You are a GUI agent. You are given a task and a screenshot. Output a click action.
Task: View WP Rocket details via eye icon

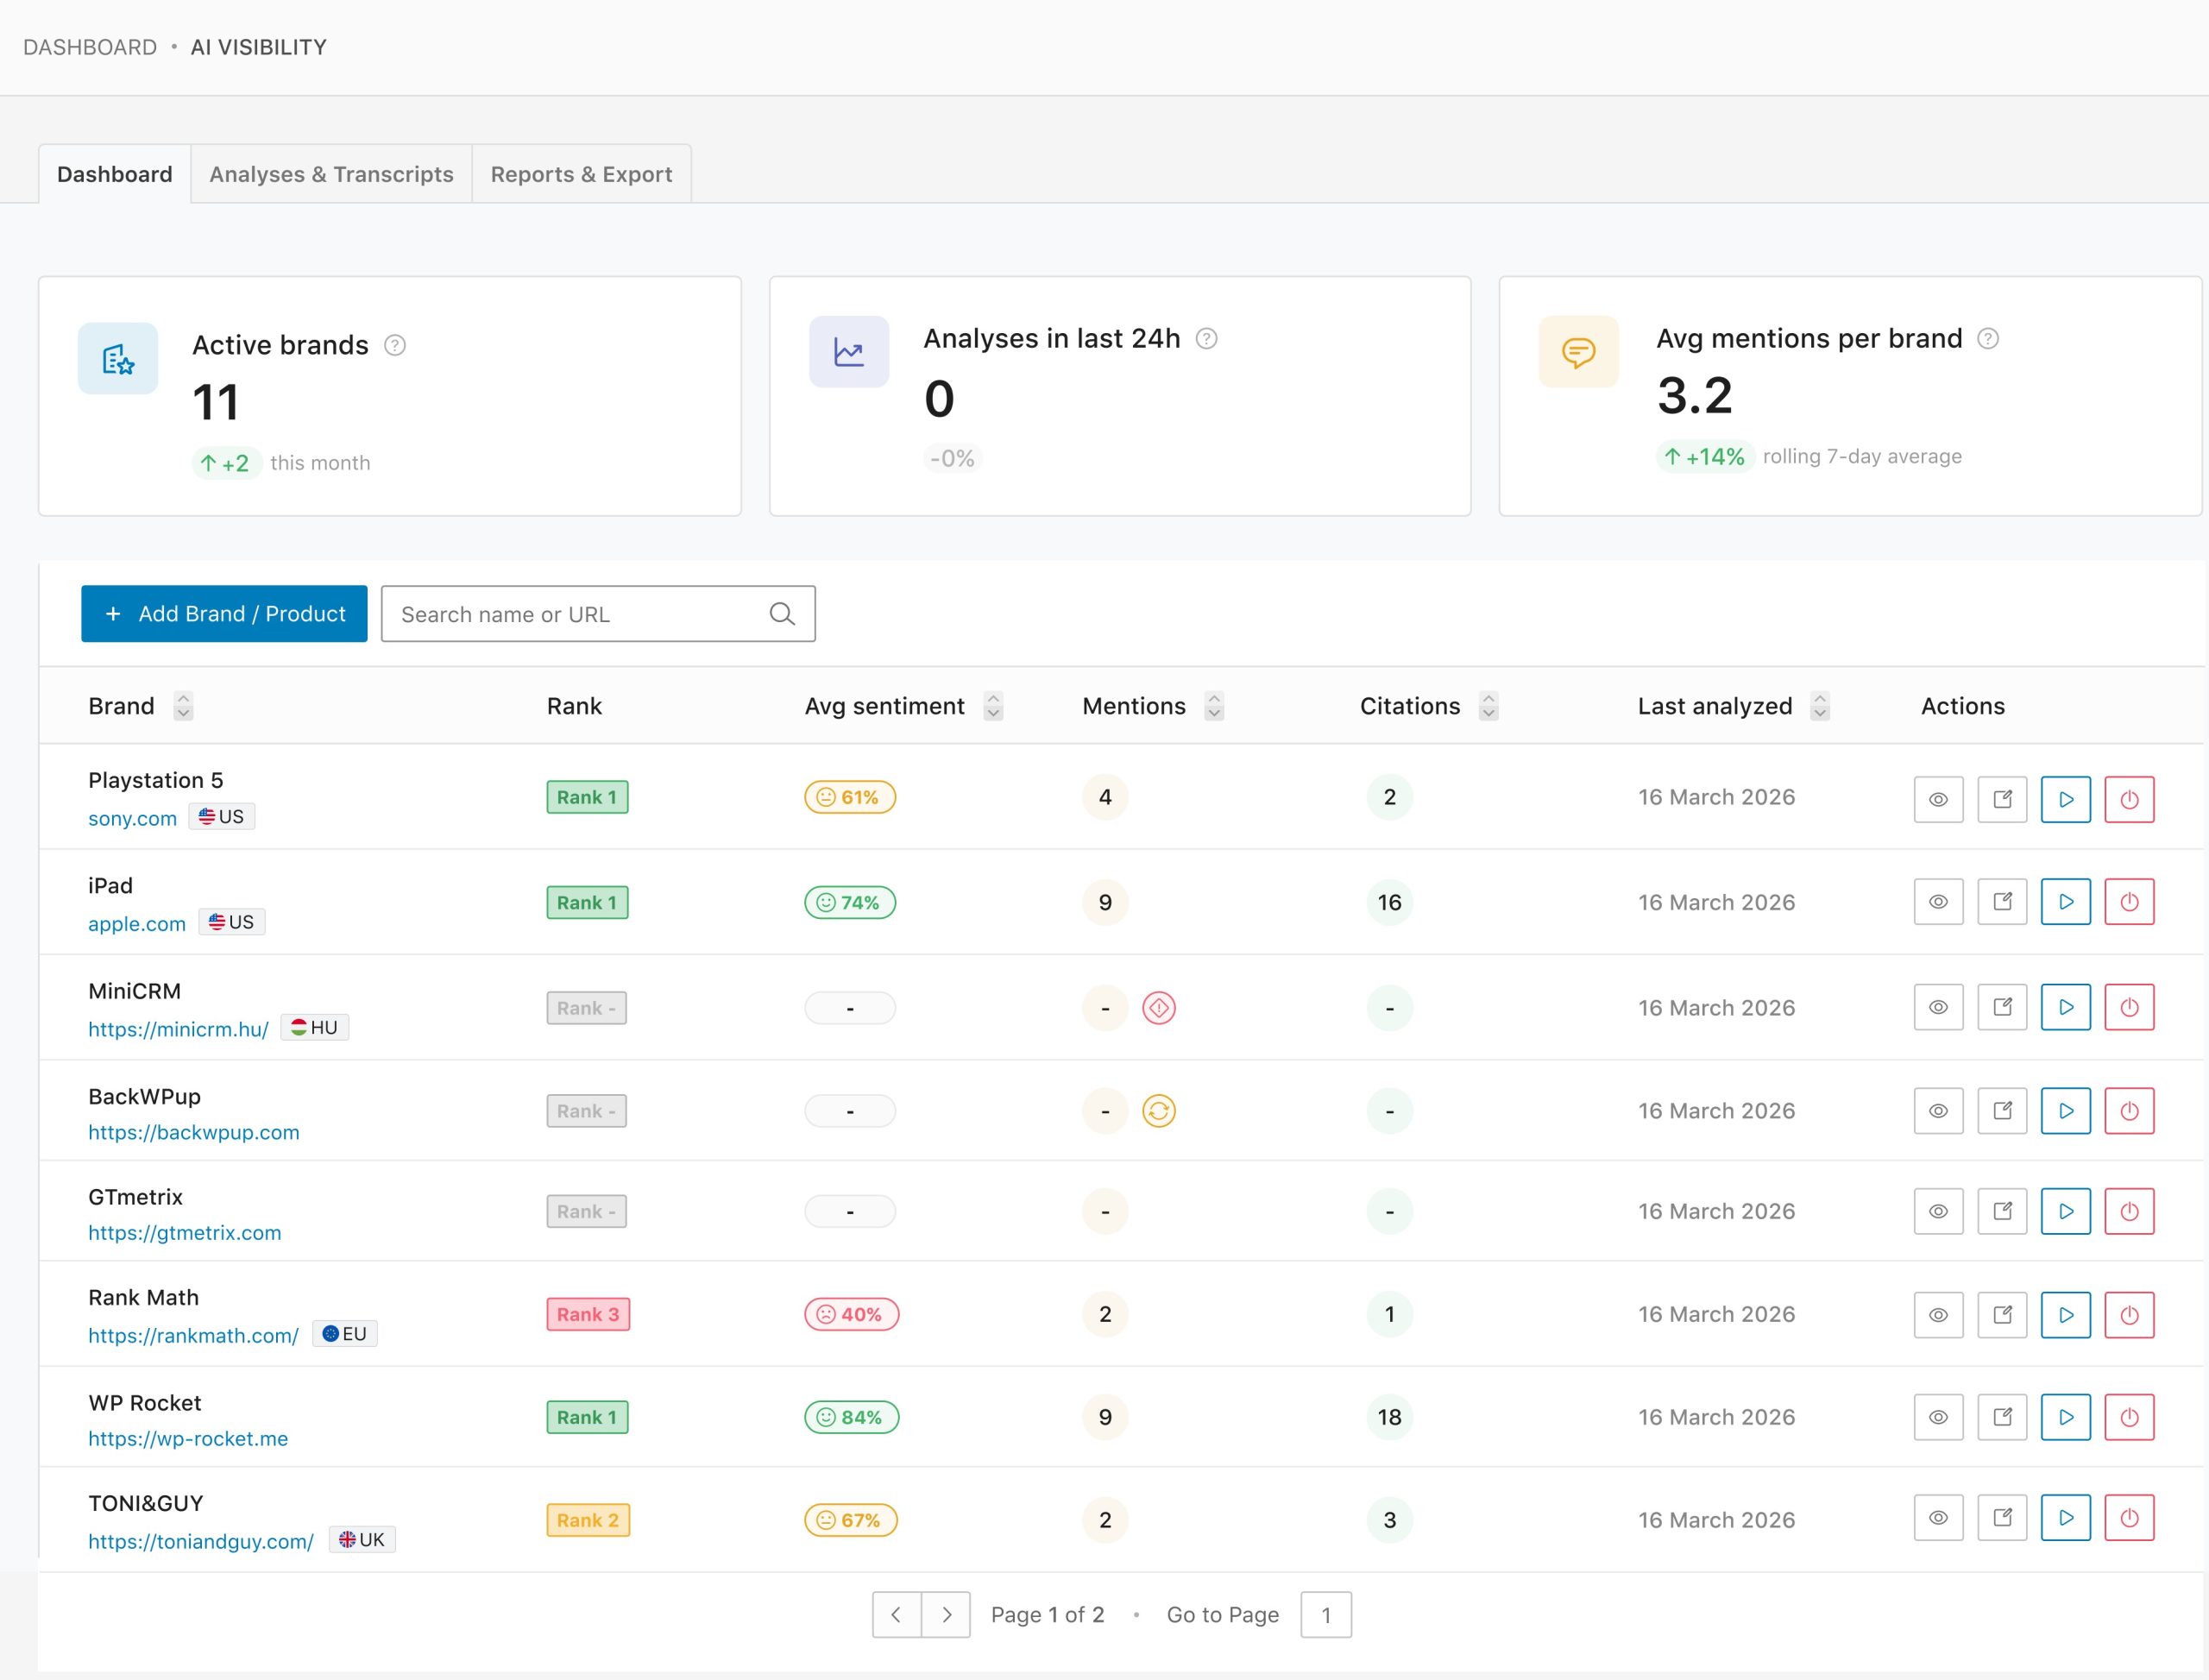click(x=1938, y=1417)
